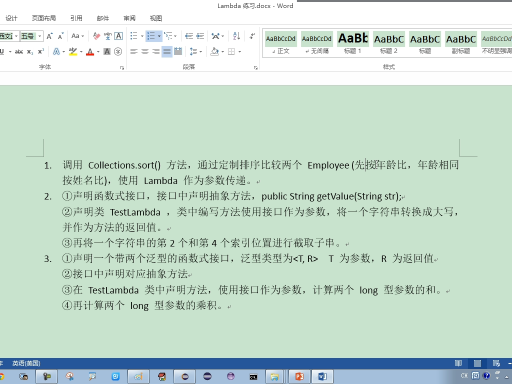Screen dimensions: 512x384
Task: Increase font size with the grow font icon
Action: (49, 36)
